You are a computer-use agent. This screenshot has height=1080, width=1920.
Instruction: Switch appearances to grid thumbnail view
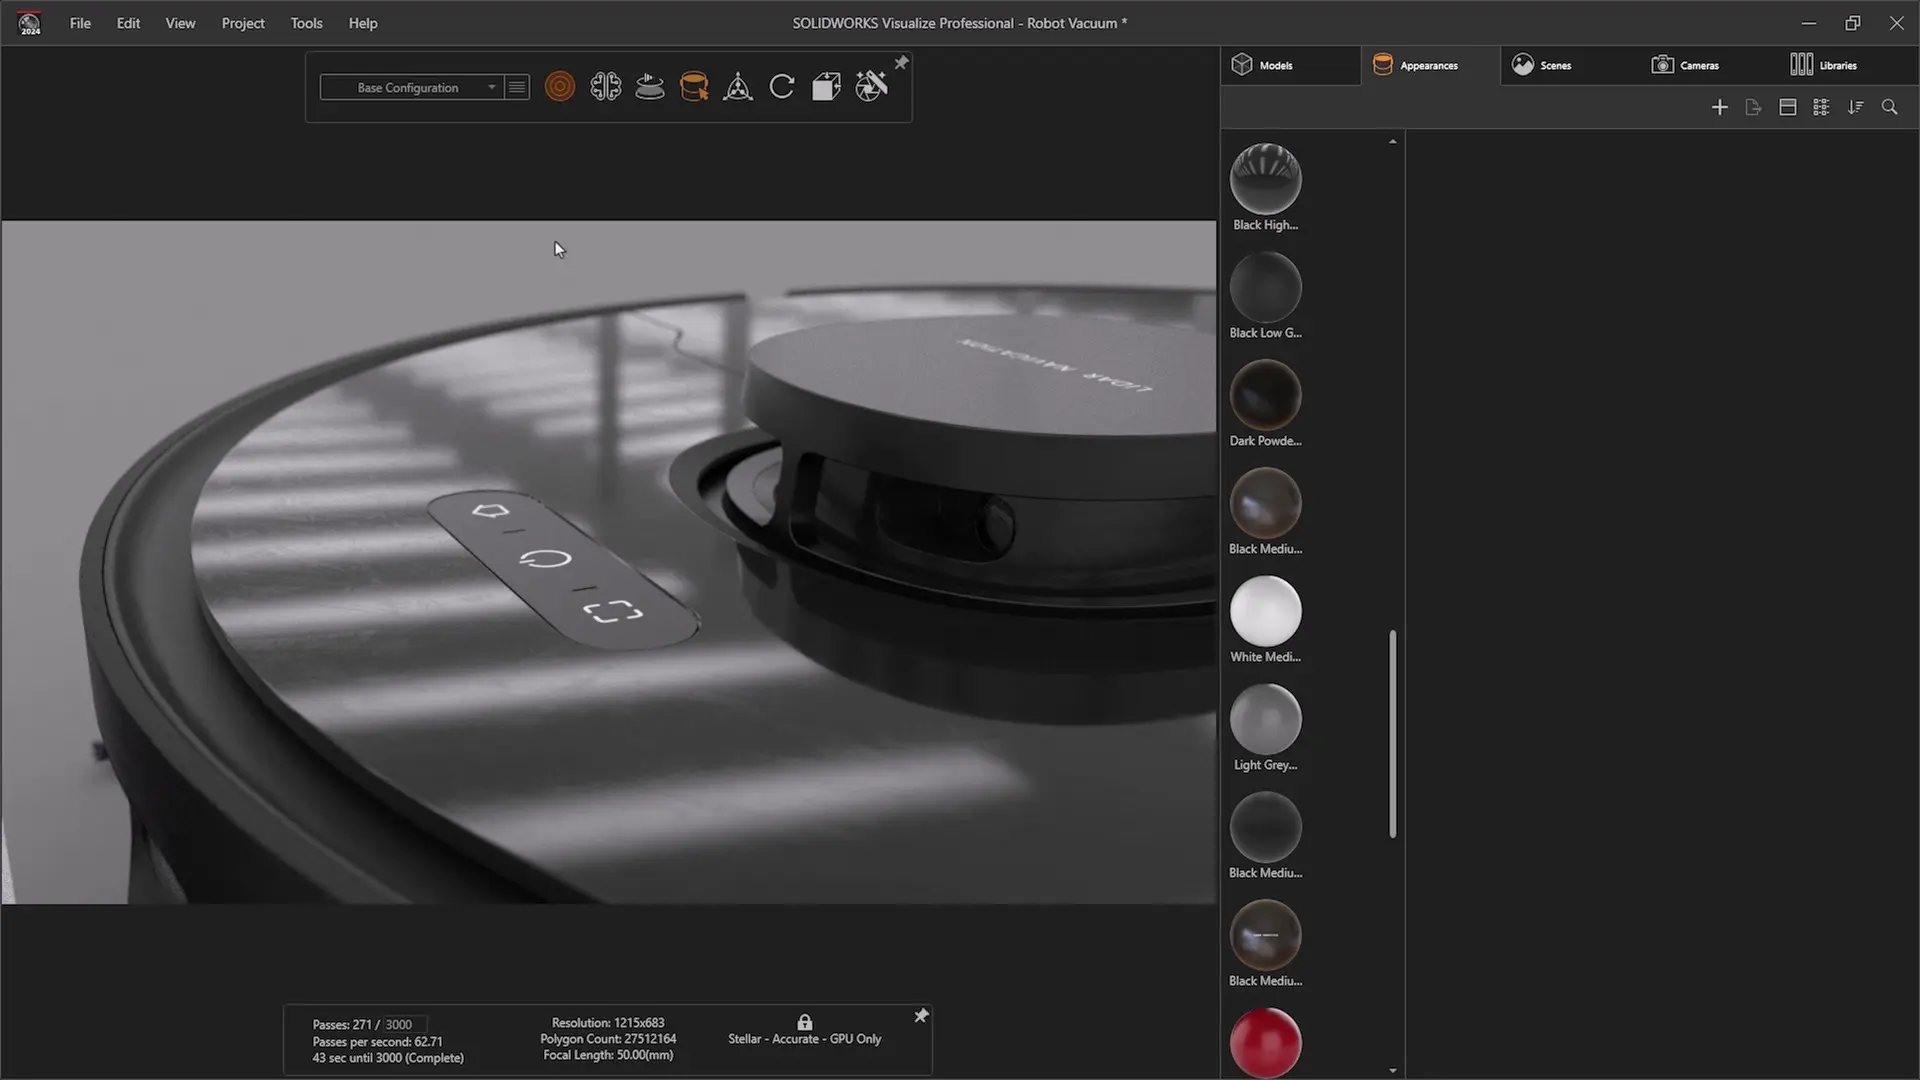(1821, 107)
